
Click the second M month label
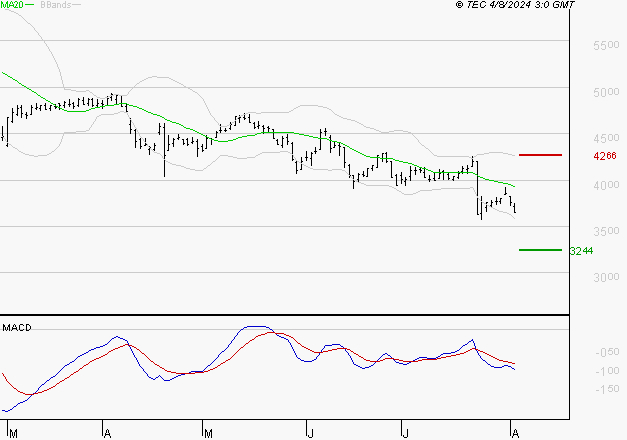[208, 434]
